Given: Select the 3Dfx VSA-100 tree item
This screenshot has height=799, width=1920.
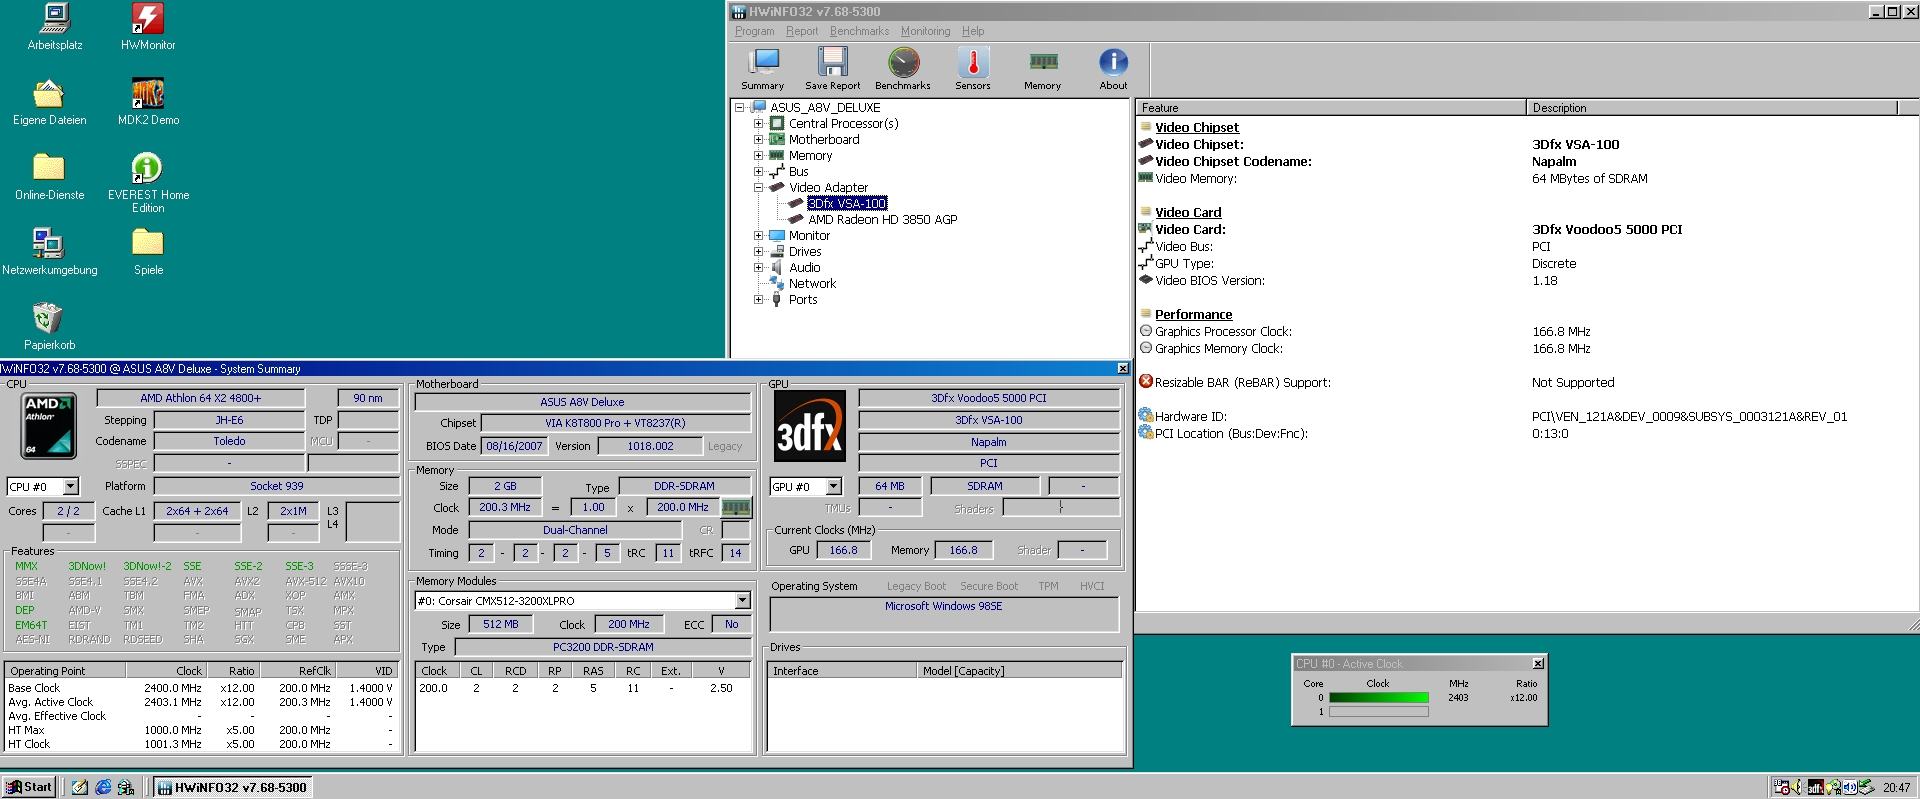Looking at the screenshot, I should click(x=847, y=204).
